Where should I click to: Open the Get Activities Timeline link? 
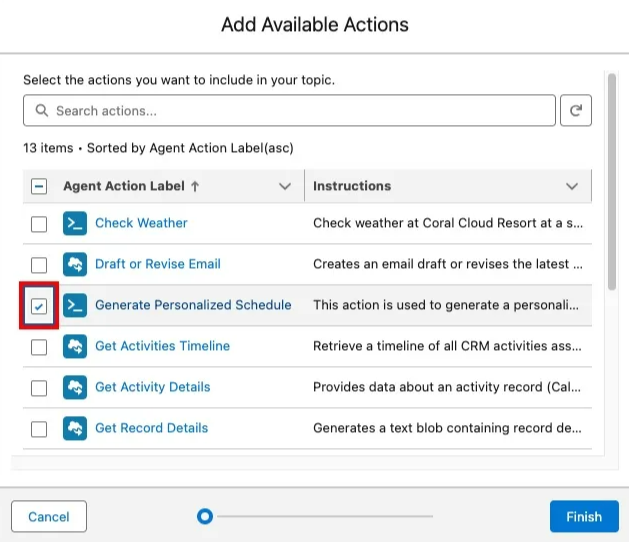click(x=162, y=346)
